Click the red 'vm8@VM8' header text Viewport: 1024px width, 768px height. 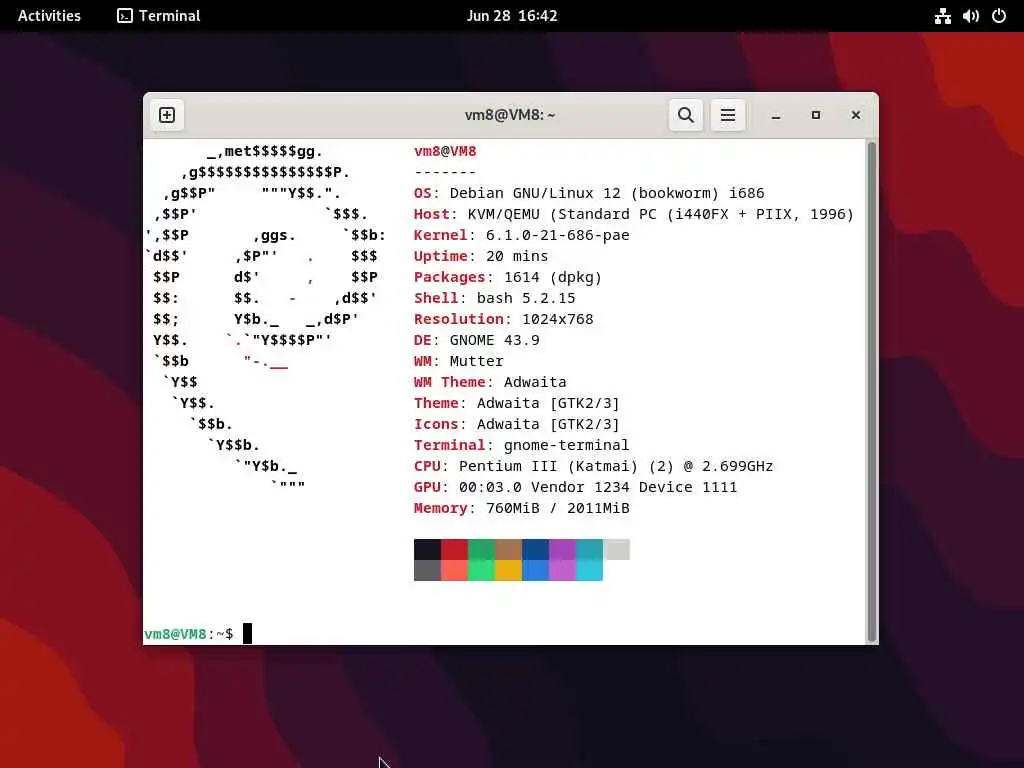[x=445, y=152]
